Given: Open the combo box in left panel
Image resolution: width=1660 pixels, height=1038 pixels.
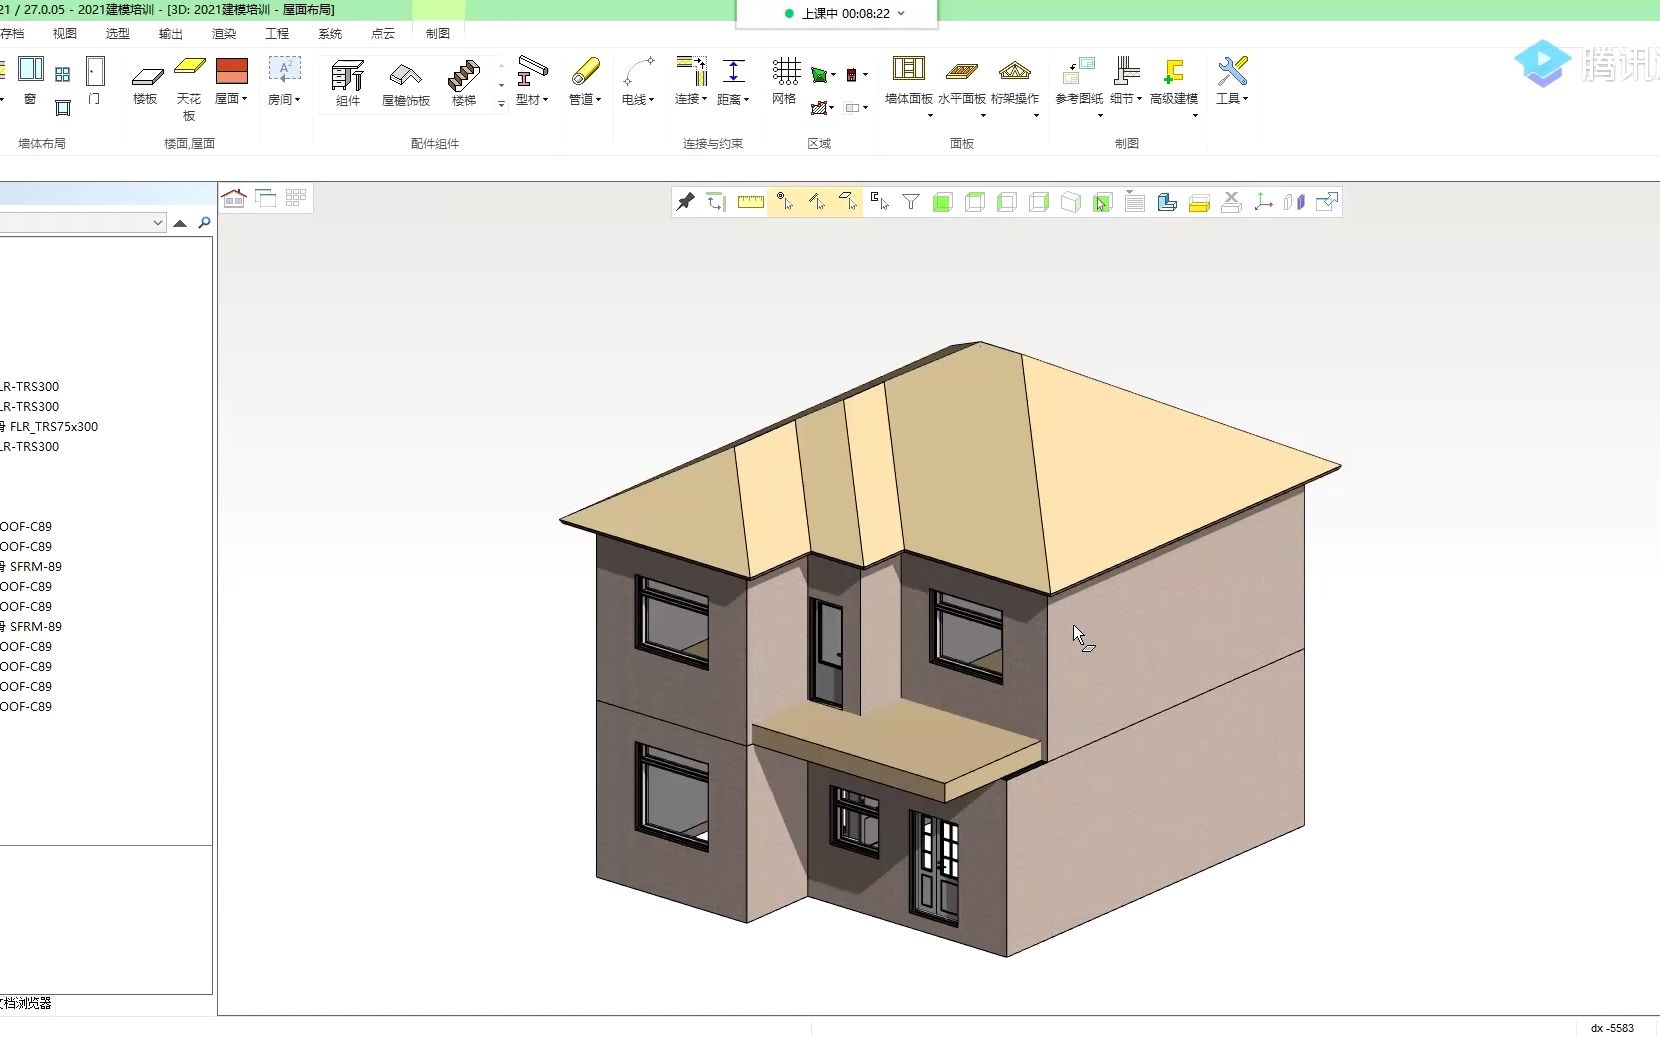Looking at the screenshot, I should [x=83, y=222].
